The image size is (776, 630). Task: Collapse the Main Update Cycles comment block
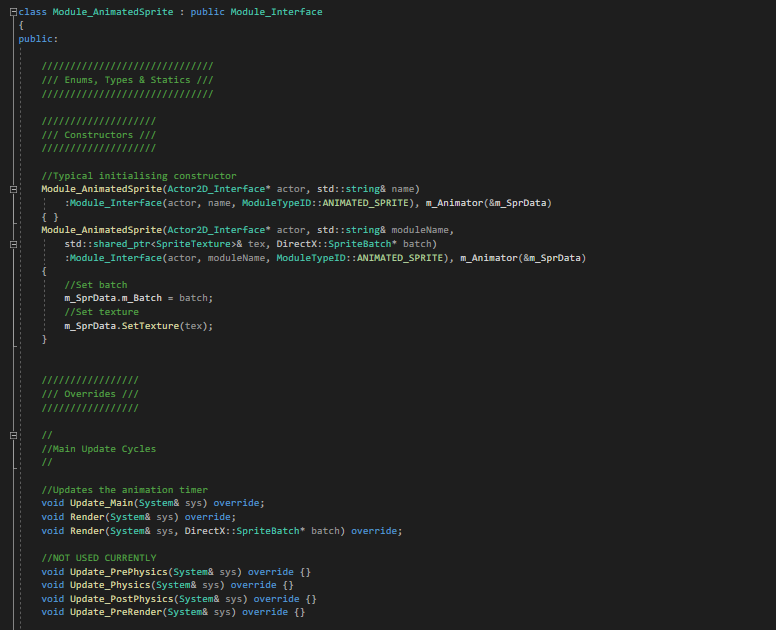(x=12, y=435)
